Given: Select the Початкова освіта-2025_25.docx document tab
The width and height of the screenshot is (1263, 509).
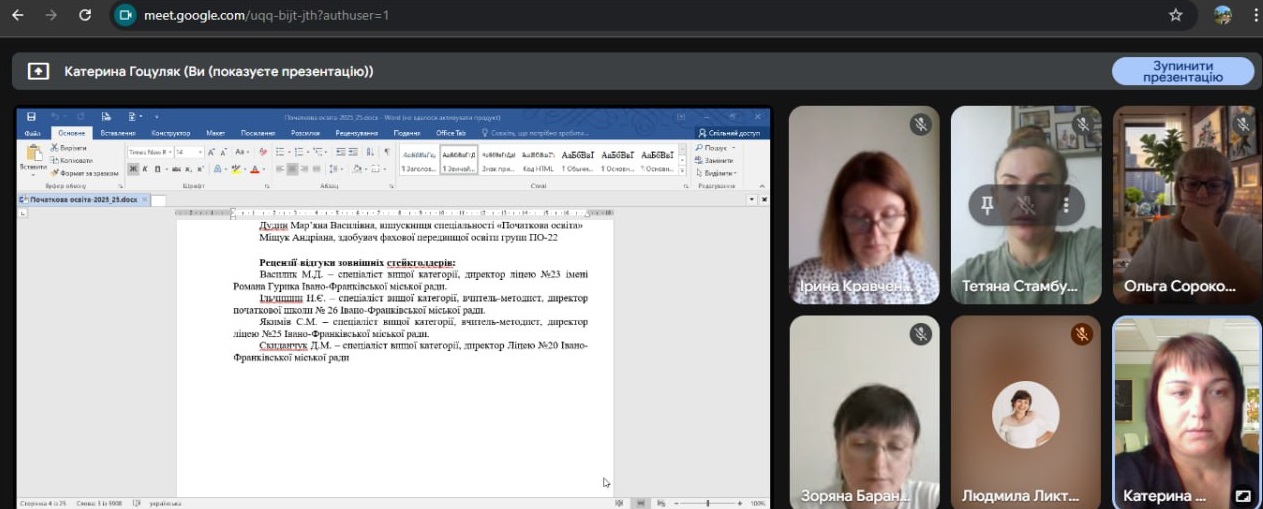Looking at the screenshot, I should 82,199.
